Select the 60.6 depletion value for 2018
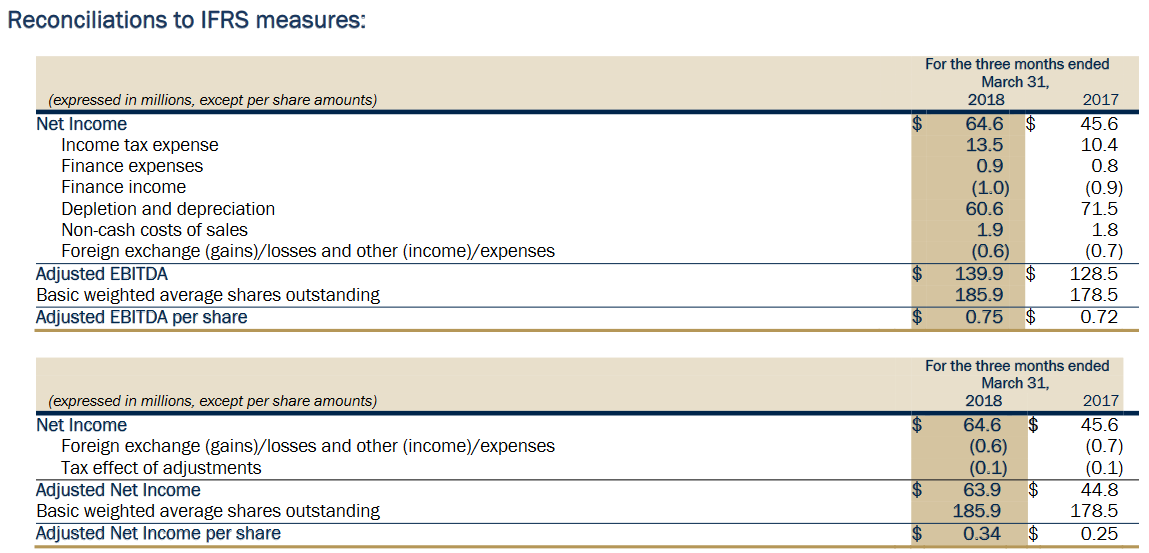Screen dimensions: 1149x553 984,209
